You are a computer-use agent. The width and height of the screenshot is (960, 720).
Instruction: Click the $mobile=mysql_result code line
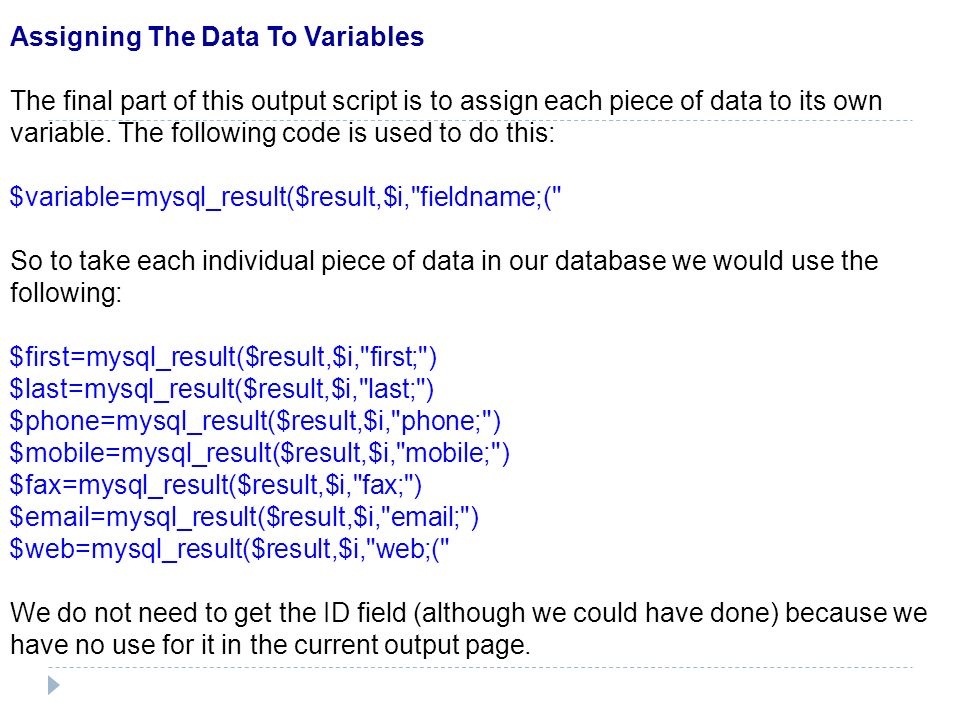[x=260, y=453]
